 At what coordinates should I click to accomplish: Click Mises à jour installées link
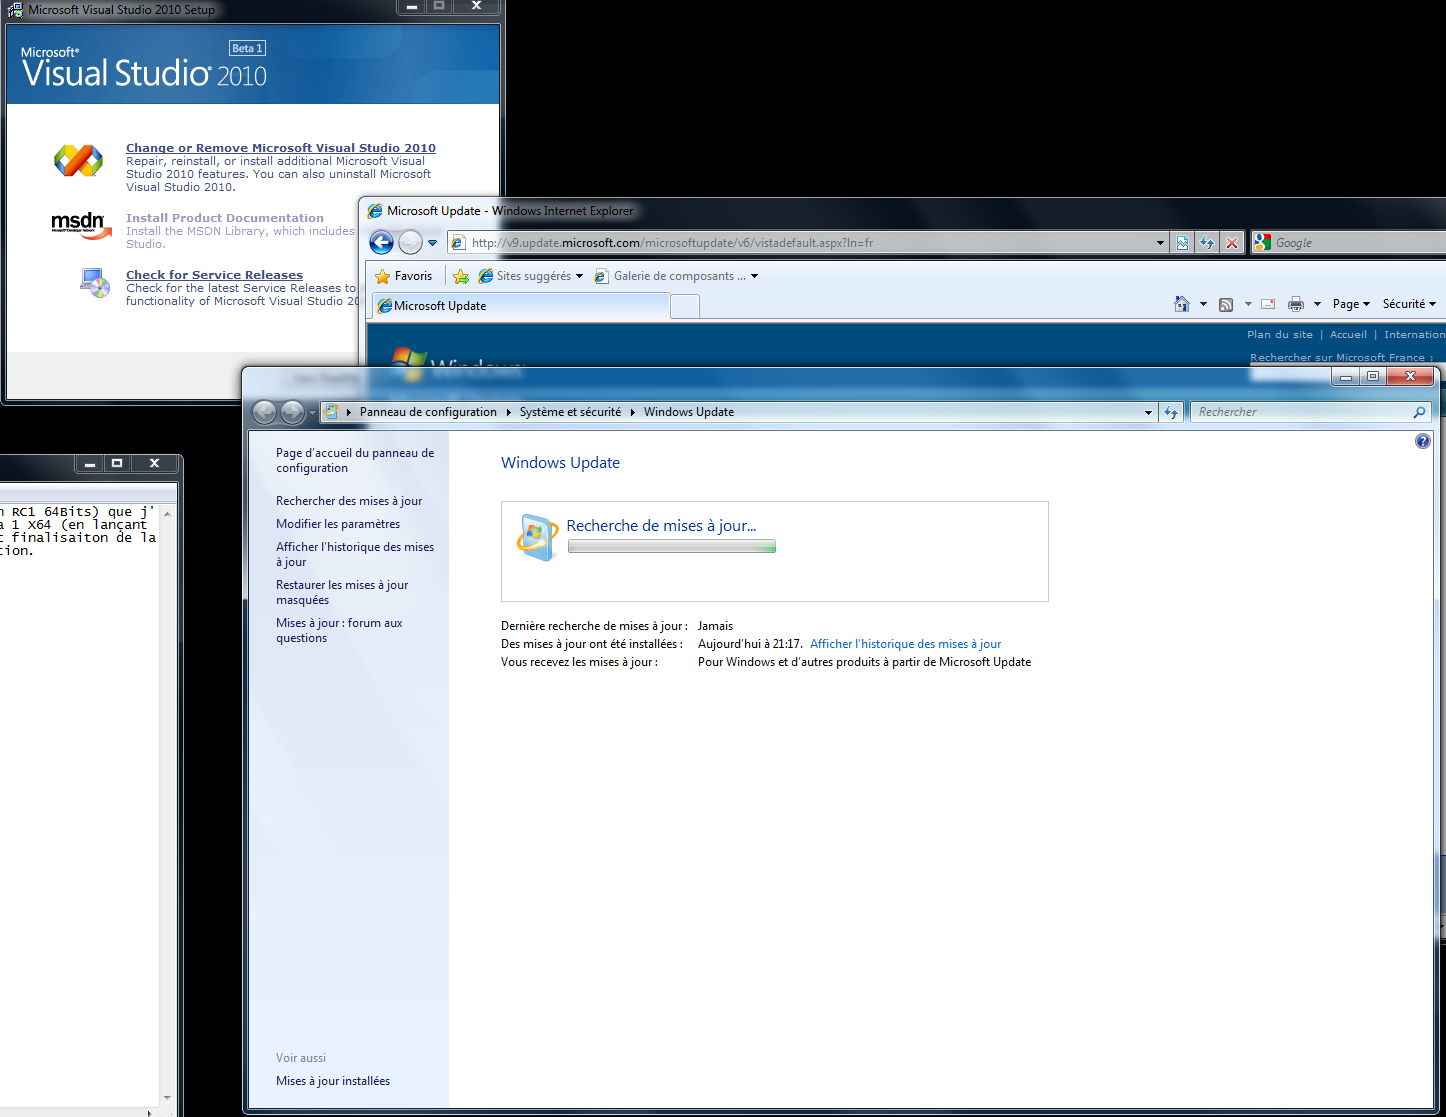[x=333, y=1081]
